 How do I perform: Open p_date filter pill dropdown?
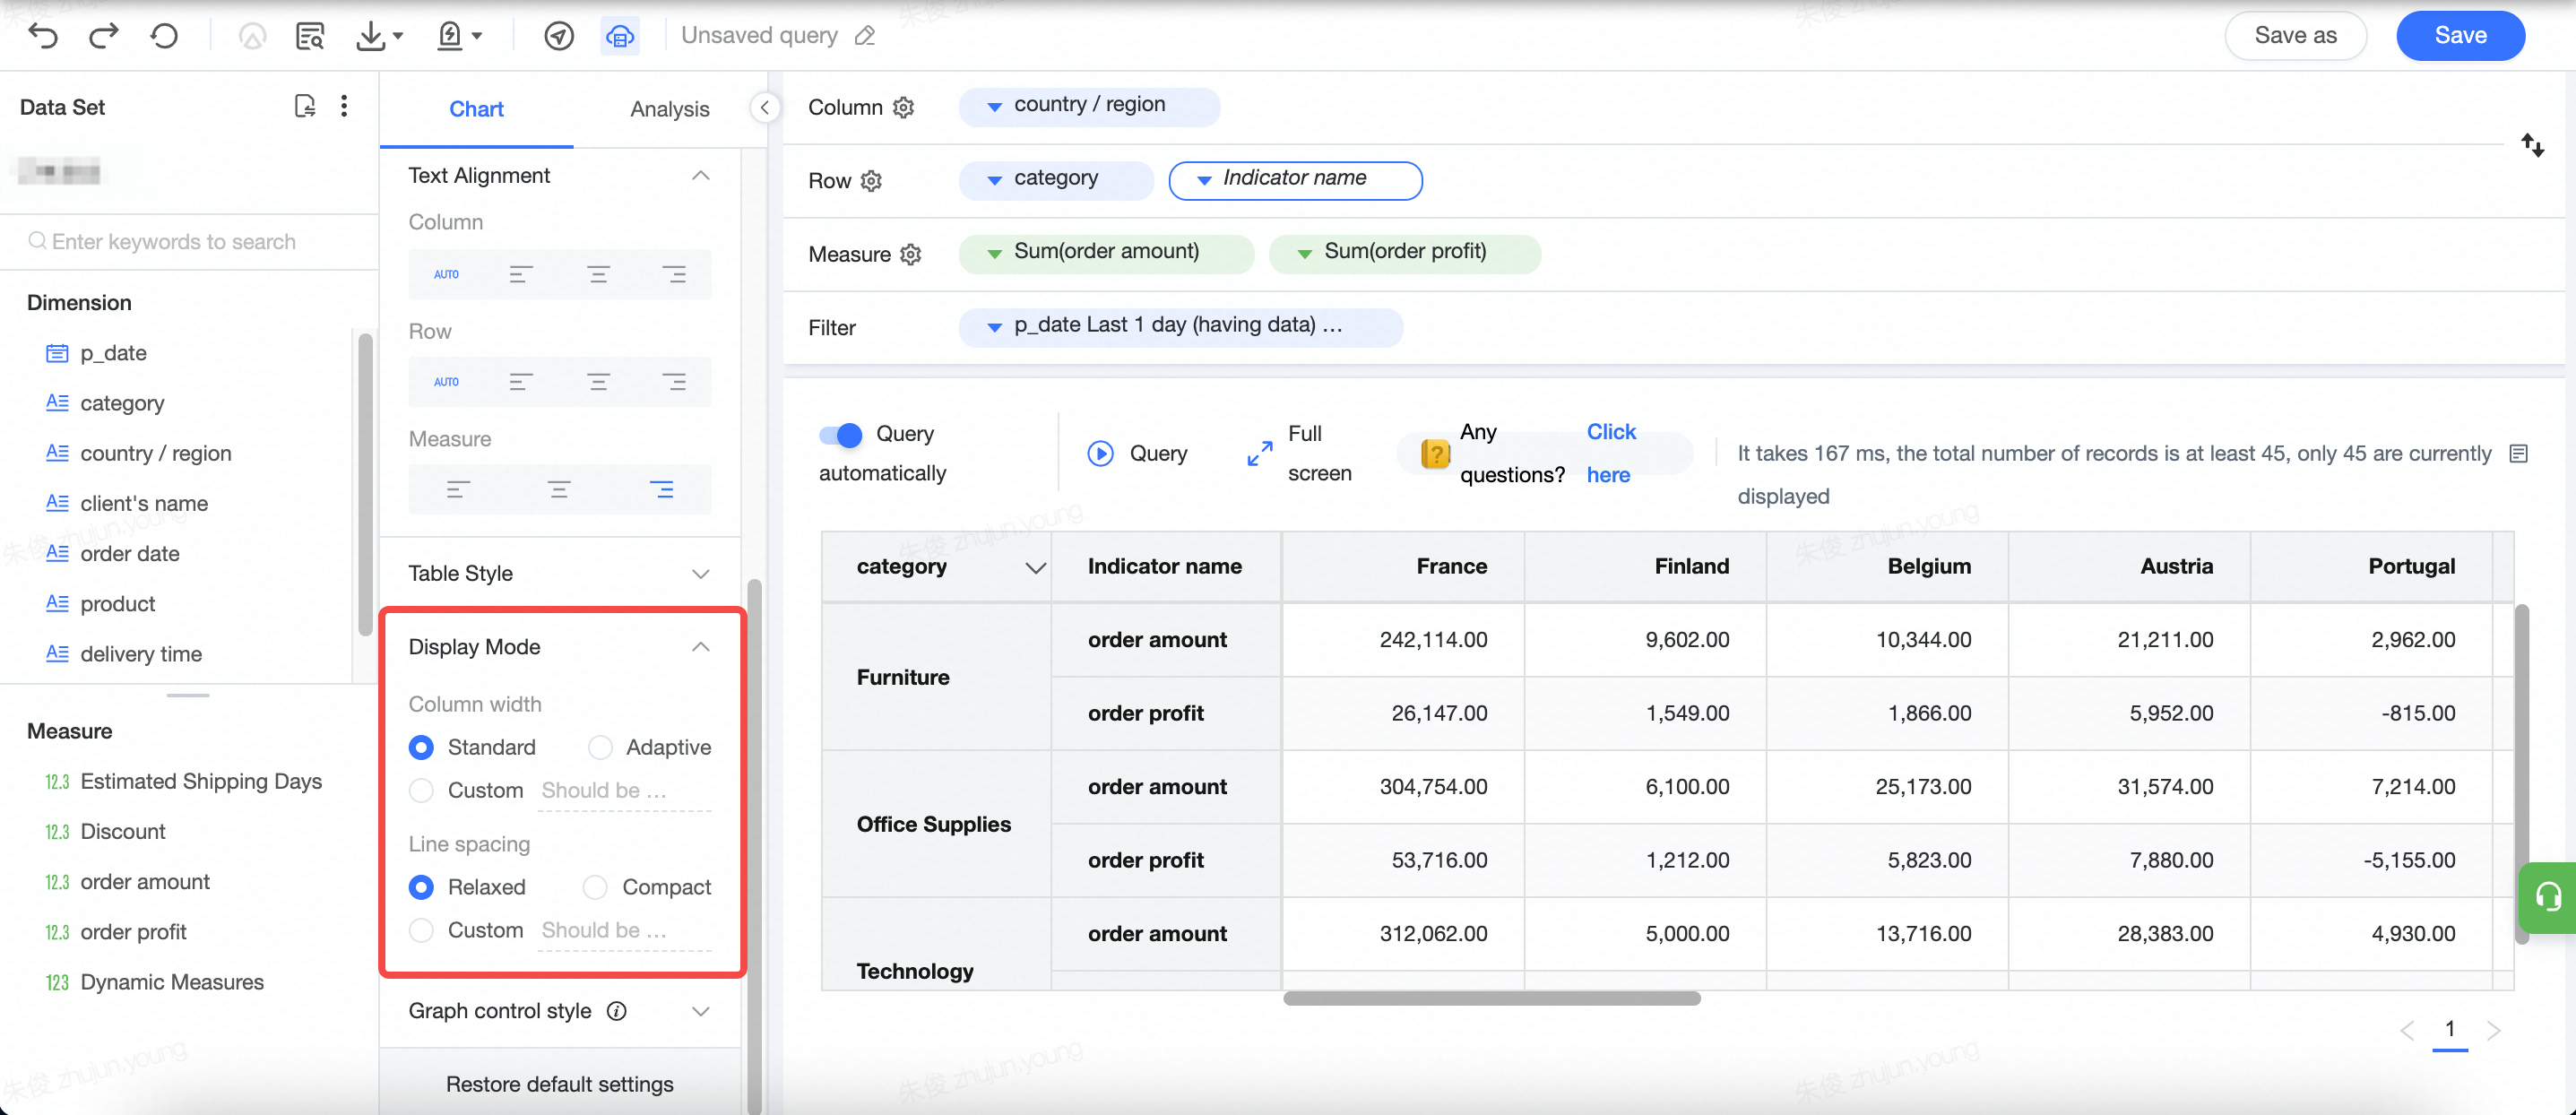994,327
